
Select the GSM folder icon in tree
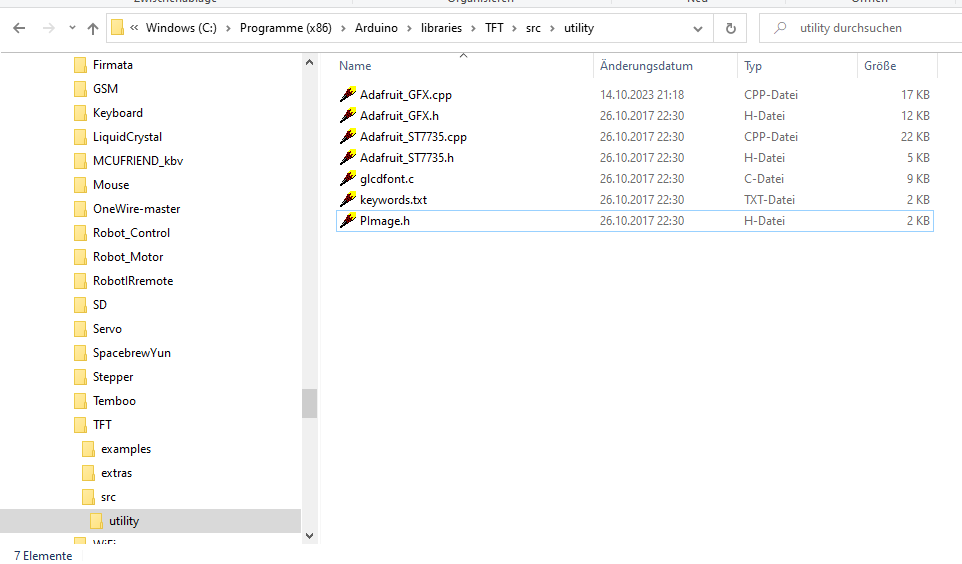tap(80, 89)
